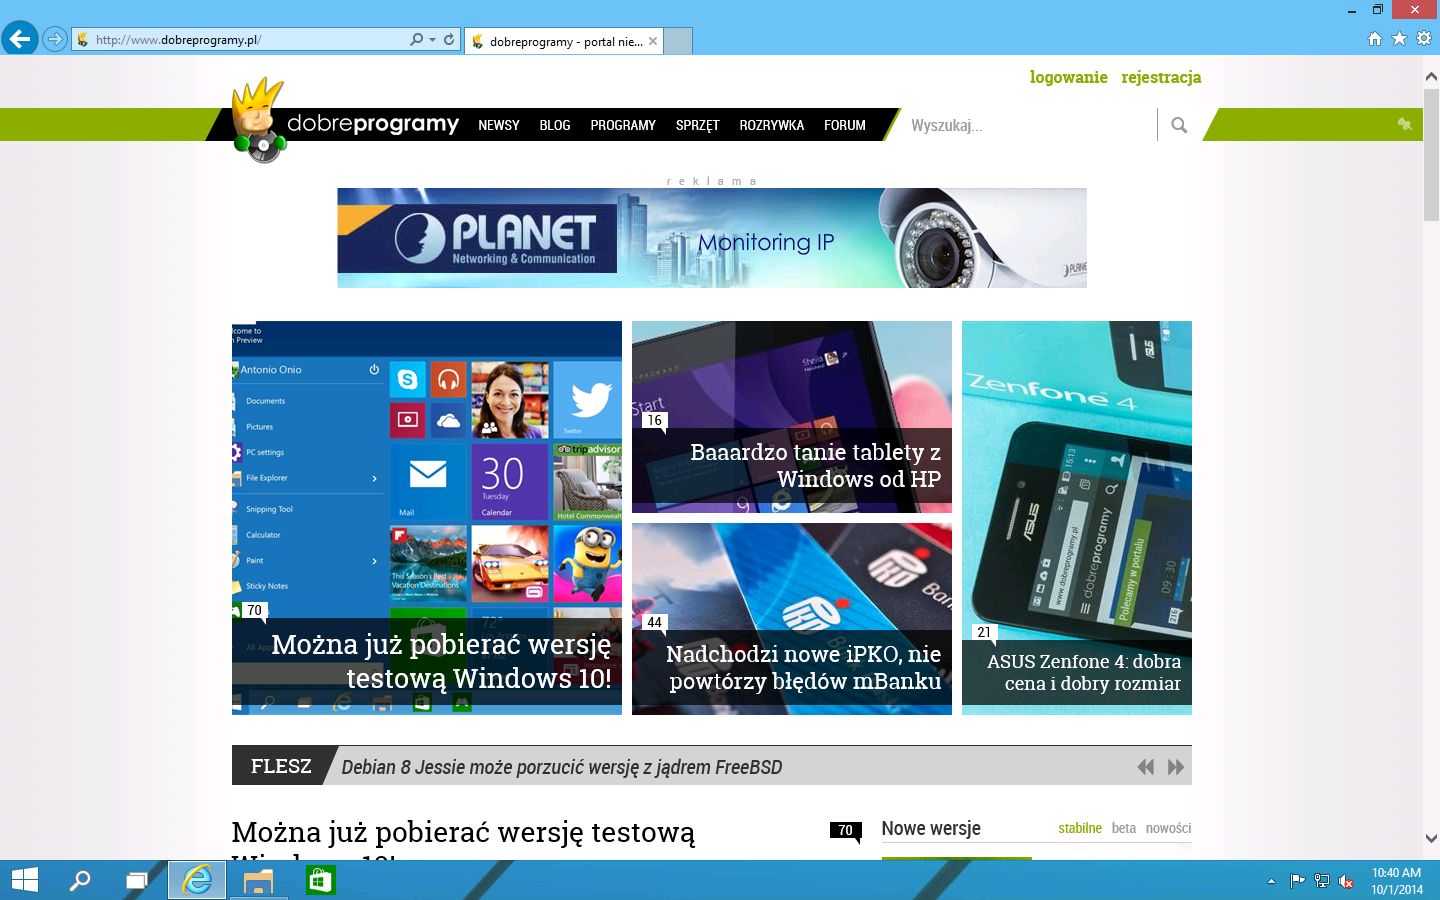Open the Task View taskbar icon

pos(136,880)
